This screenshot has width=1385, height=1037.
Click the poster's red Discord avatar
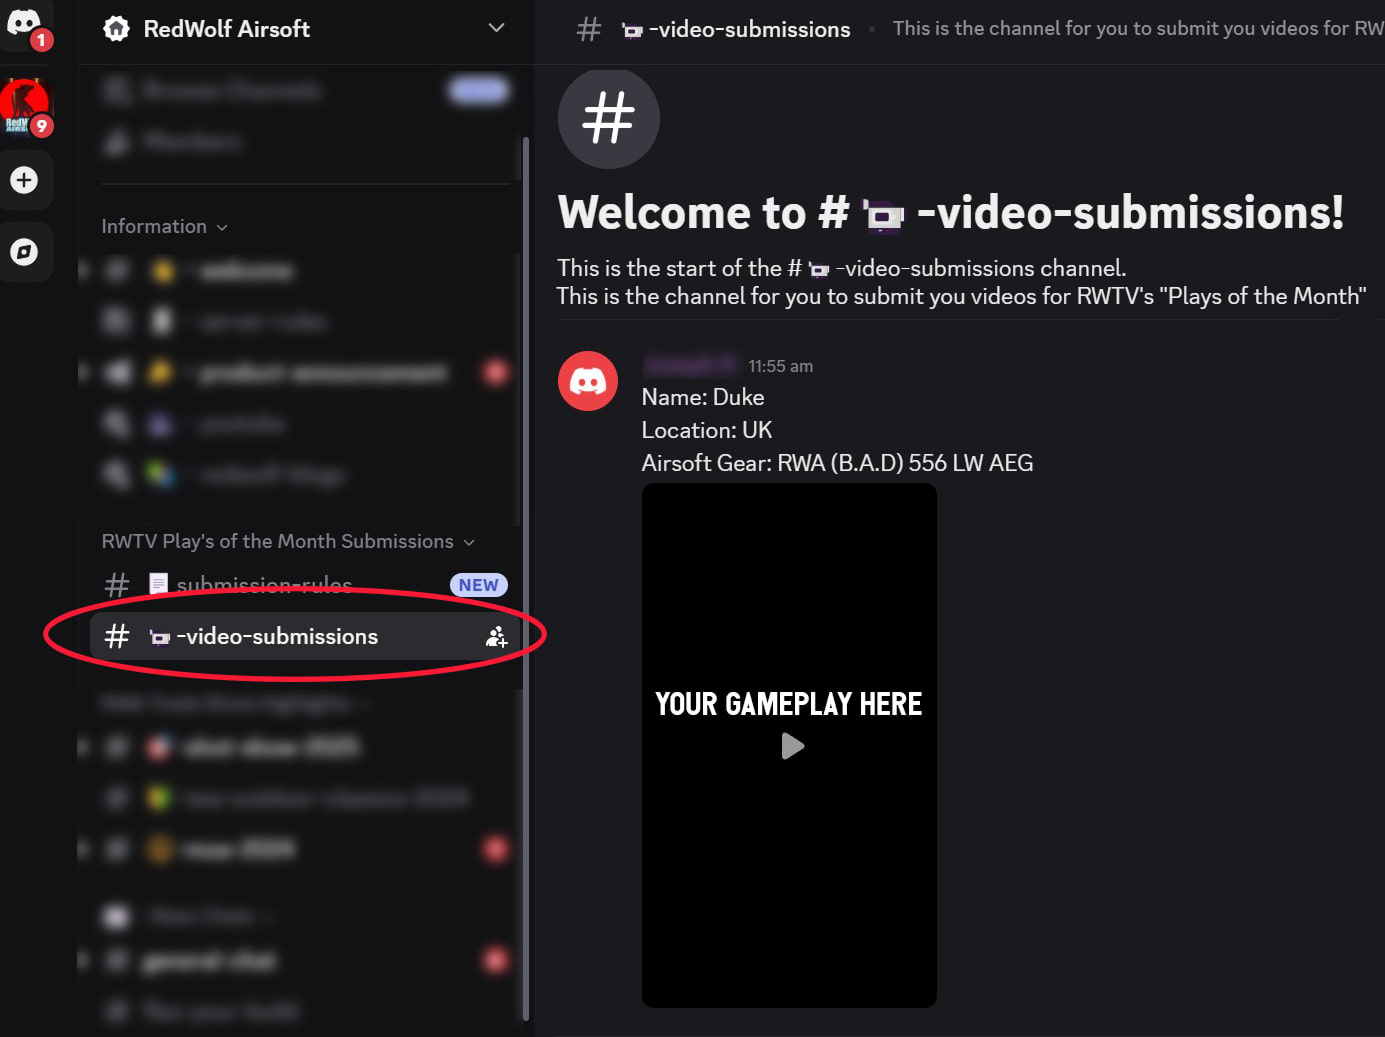pyautogui.click(x=588, y=381)
